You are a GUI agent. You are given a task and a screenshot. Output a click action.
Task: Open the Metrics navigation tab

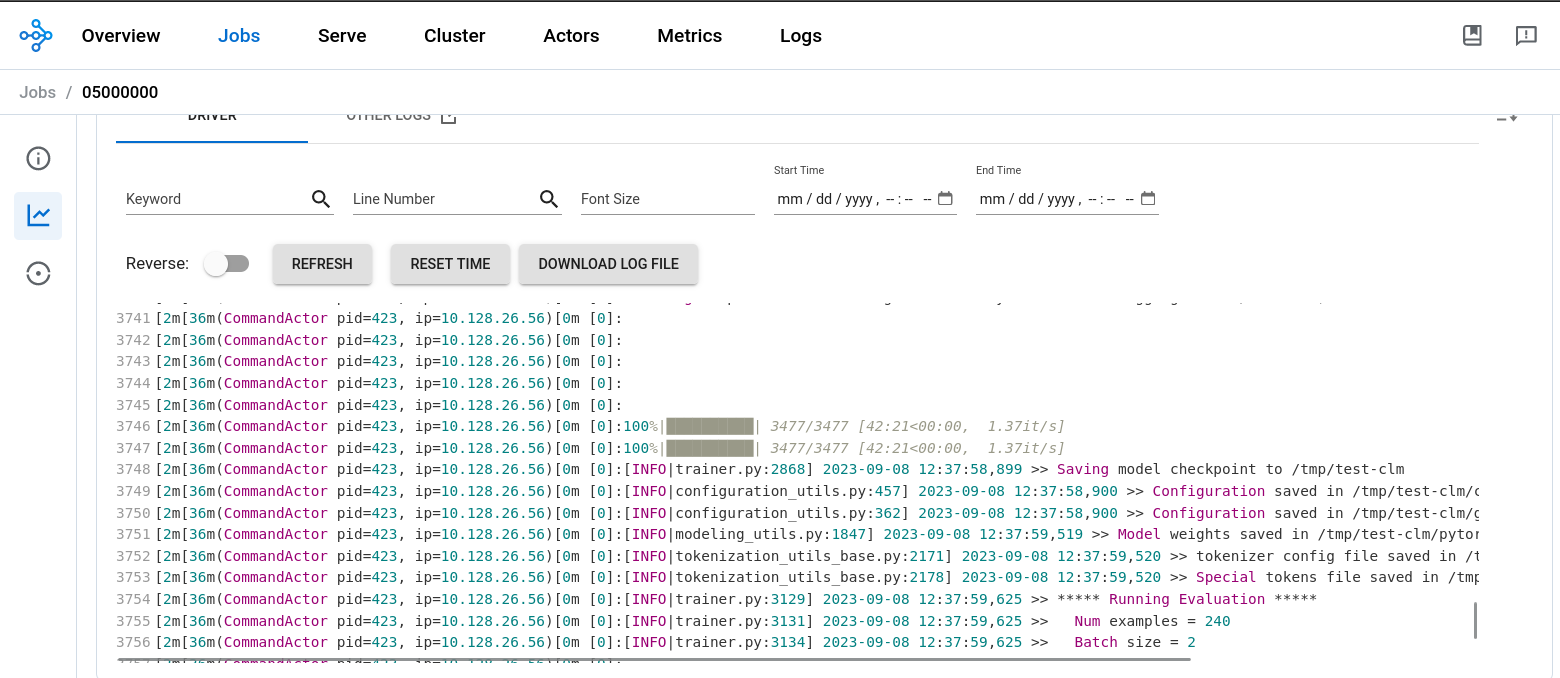point(689,36)
